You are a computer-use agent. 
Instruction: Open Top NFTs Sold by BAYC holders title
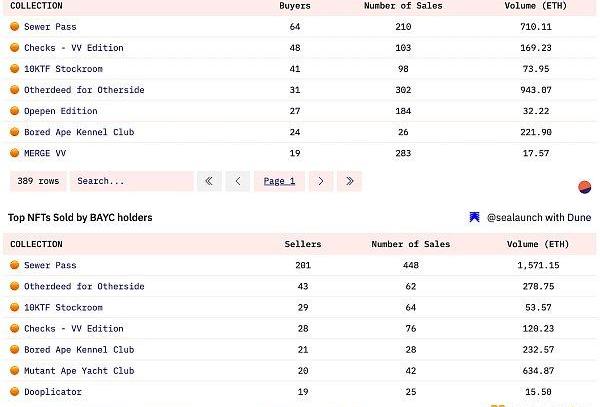tap(80, 217)
